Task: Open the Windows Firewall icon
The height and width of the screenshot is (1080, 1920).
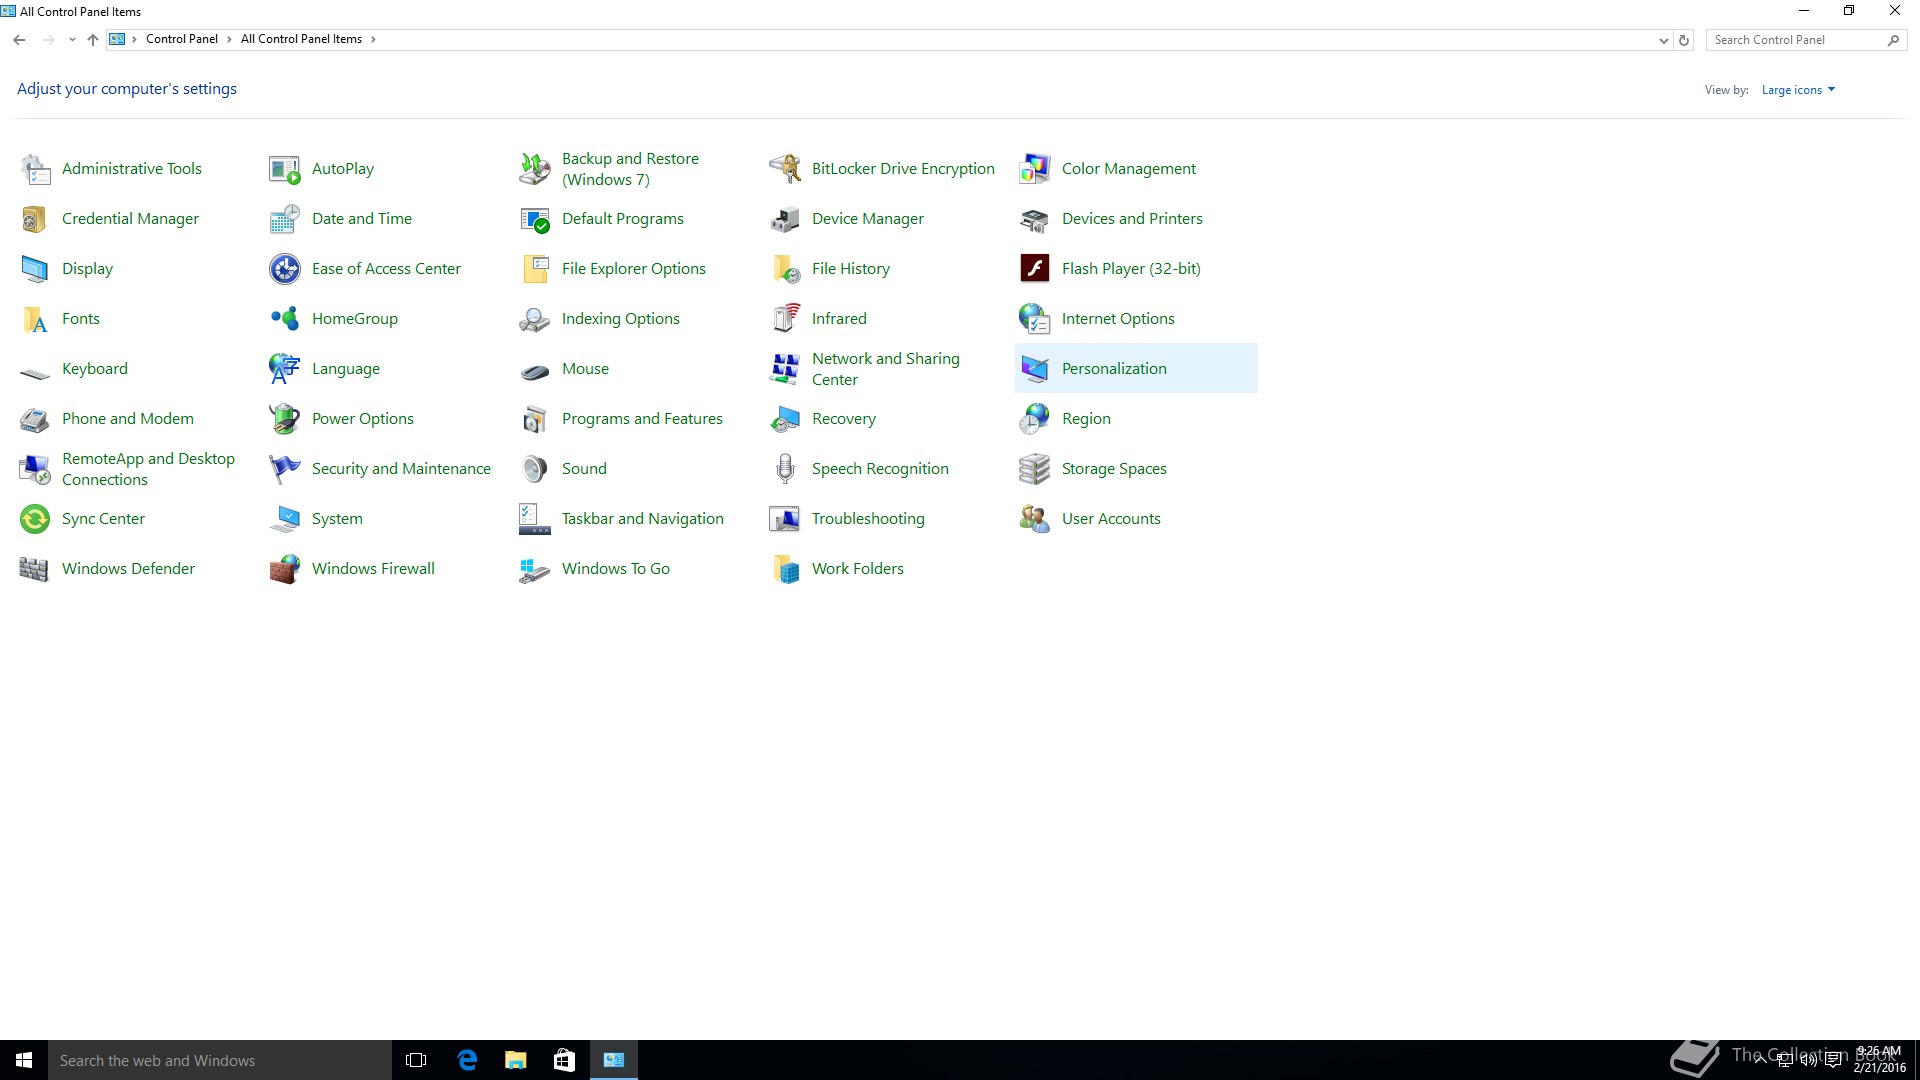Action: [285, 569]
